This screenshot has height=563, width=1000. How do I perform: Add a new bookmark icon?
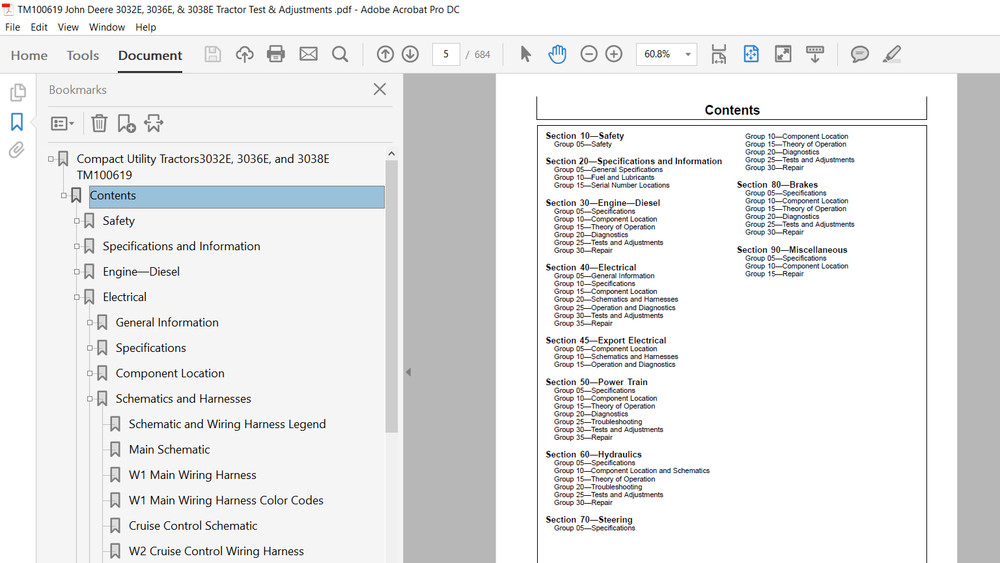point(126,123)
